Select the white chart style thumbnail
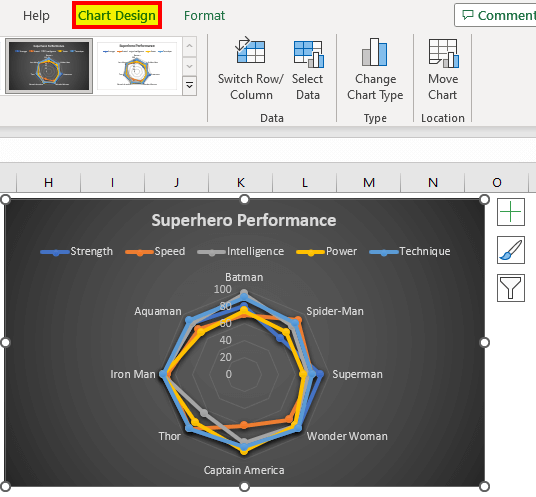This screenshot has width=536, height=497. 137,66
